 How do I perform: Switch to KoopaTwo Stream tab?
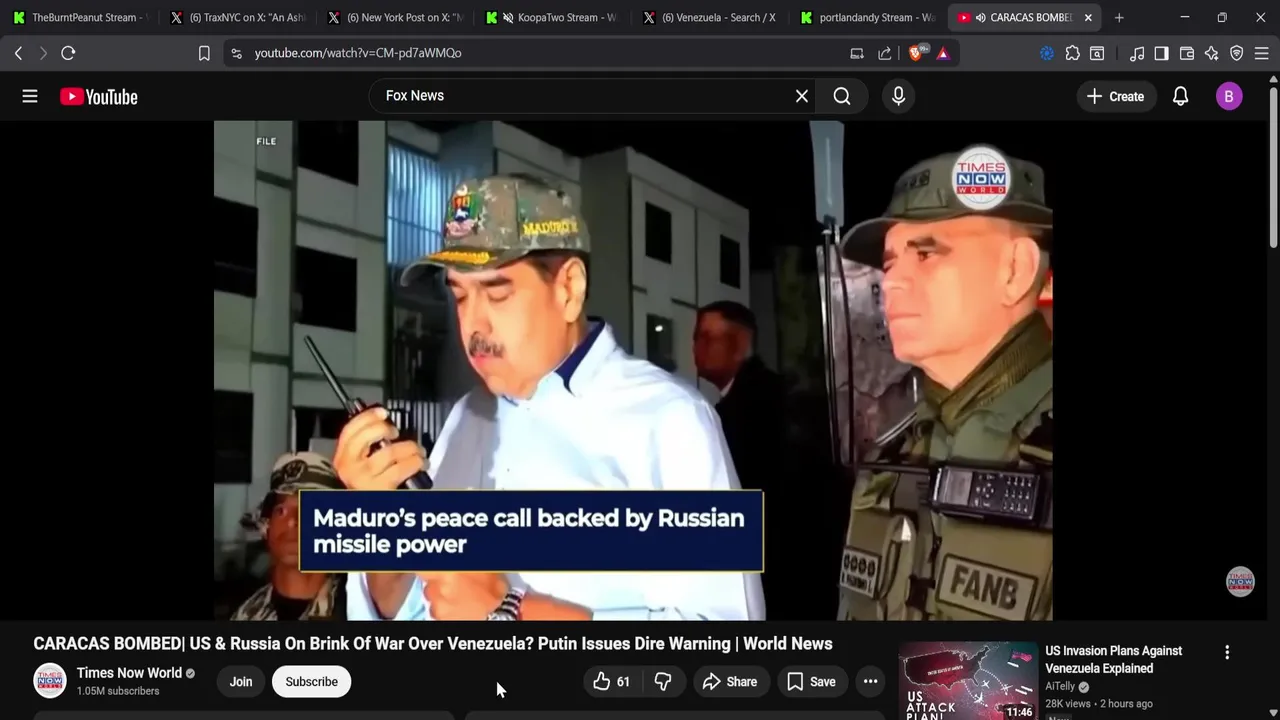pyautogui.click(x=554, y=17)
